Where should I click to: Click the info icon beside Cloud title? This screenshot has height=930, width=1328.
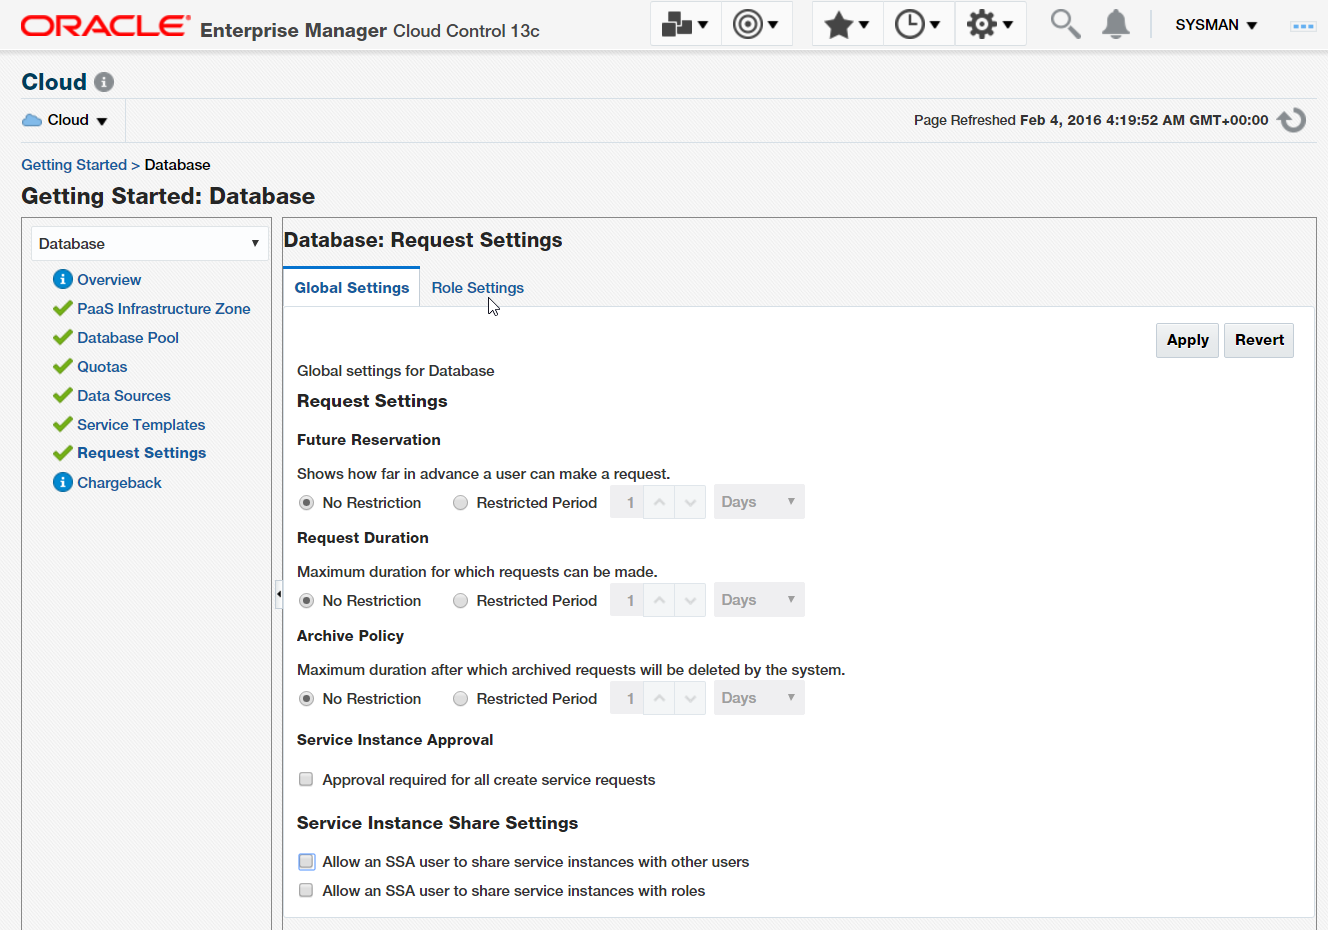[104, 82]
